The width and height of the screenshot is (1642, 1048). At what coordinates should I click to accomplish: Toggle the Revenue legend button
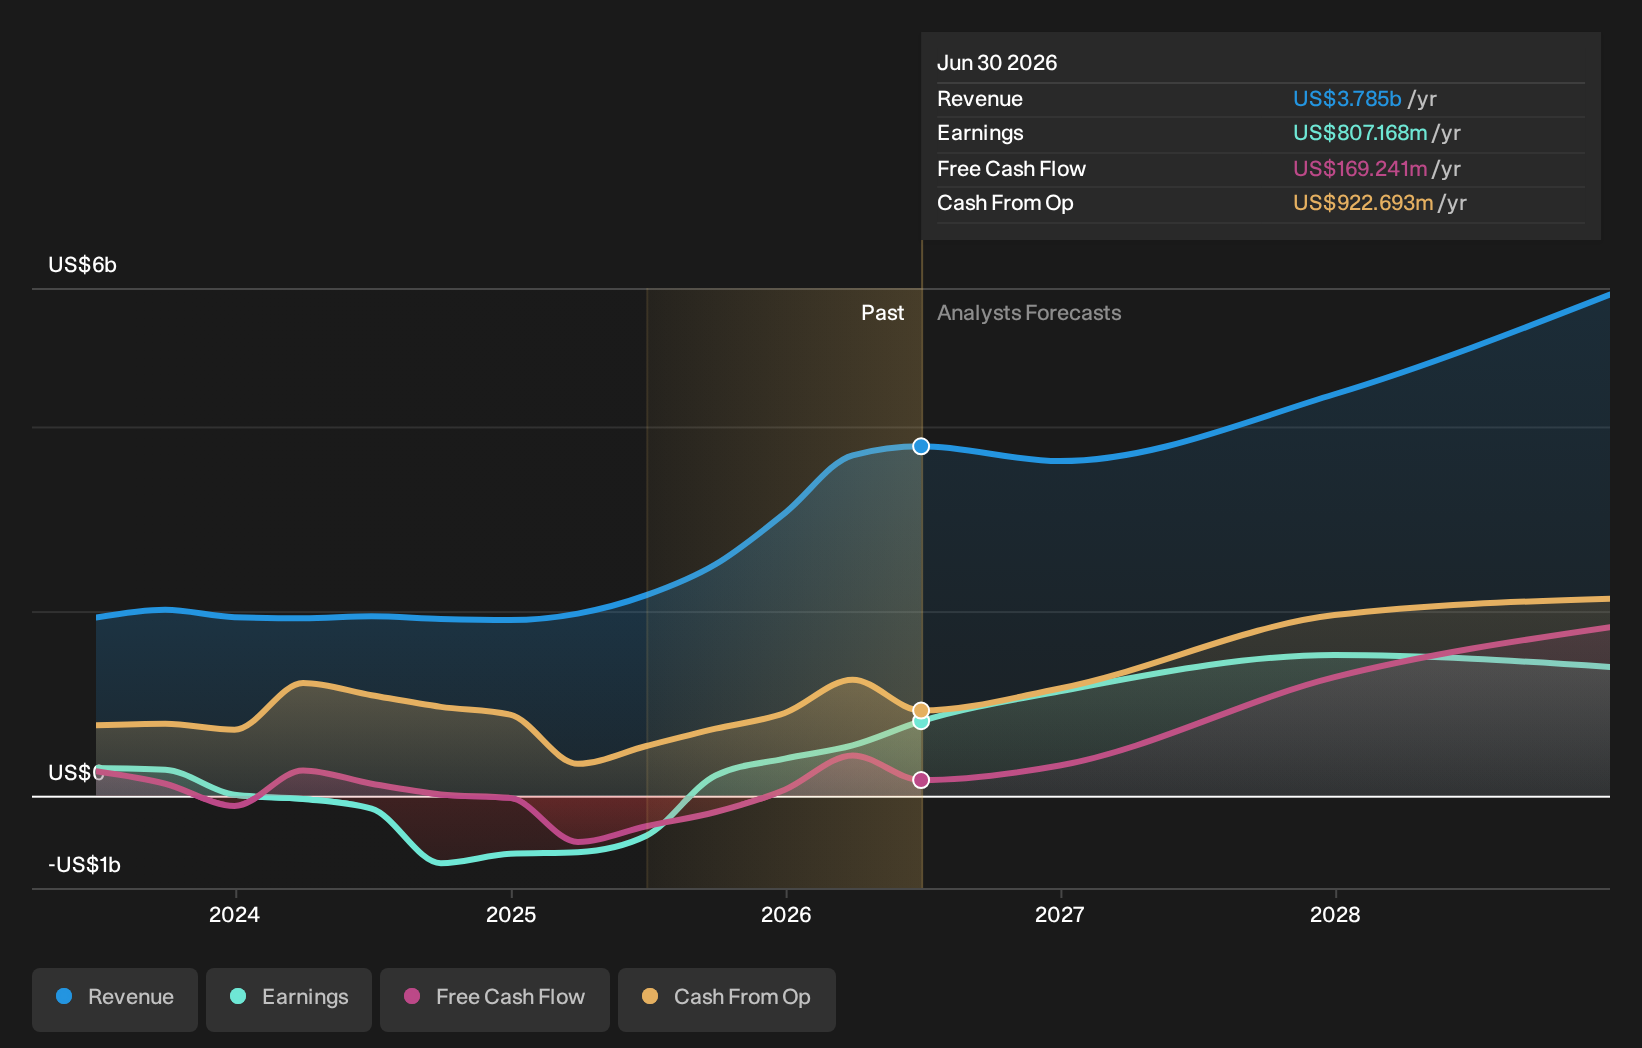[x=115, y=999]
